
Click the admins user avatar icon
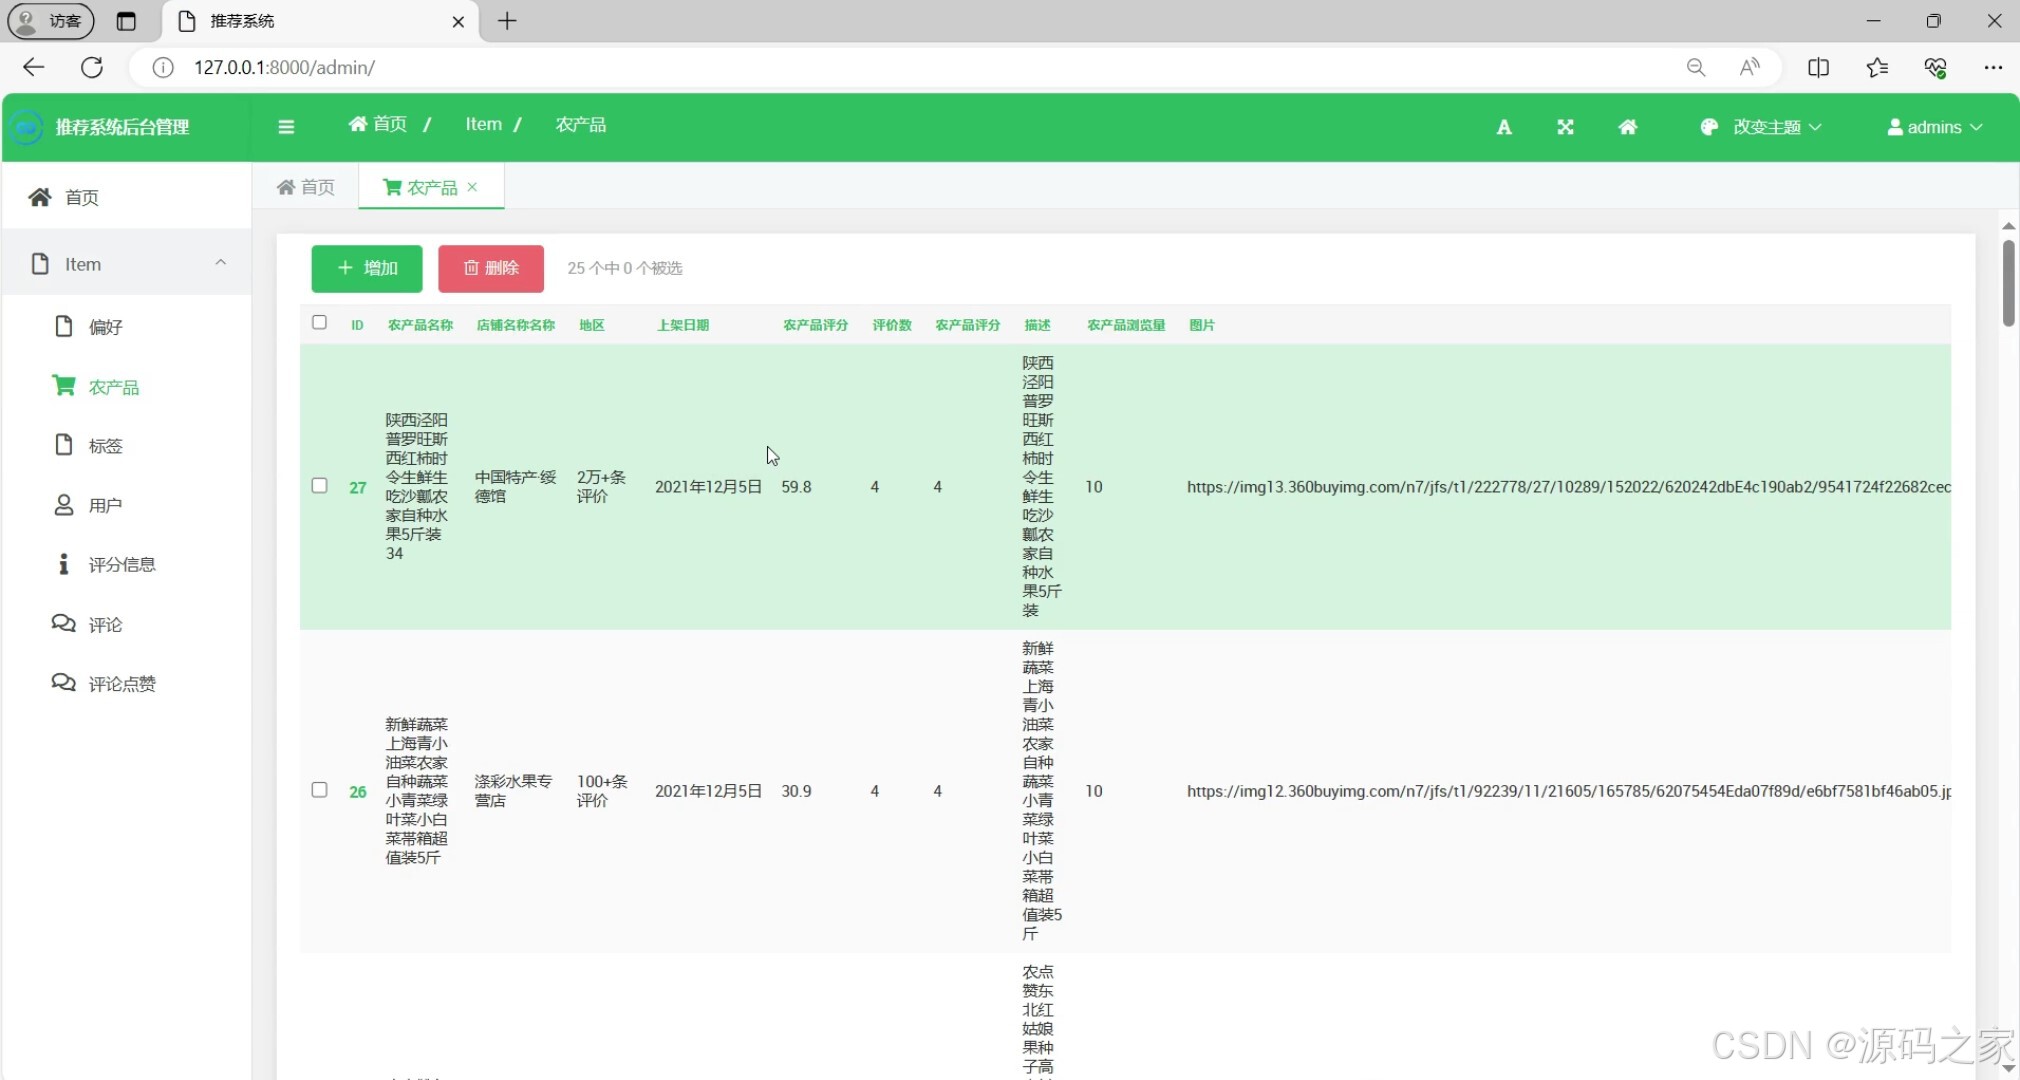[1895, 127]
